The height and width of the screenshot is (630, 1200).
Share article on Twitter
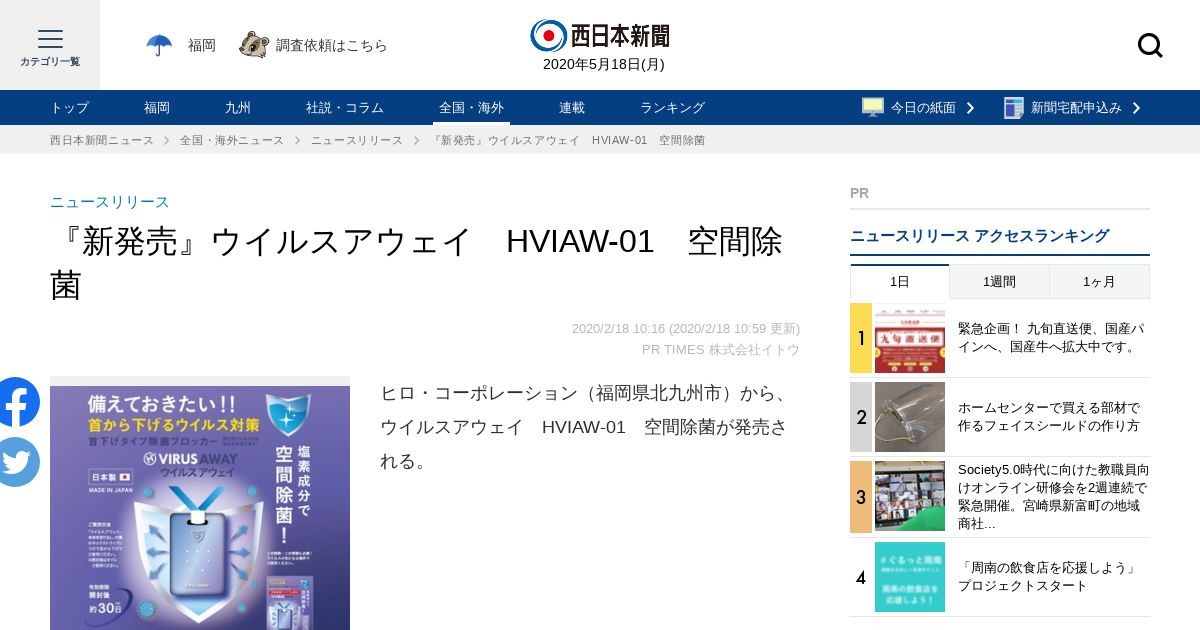17,462
